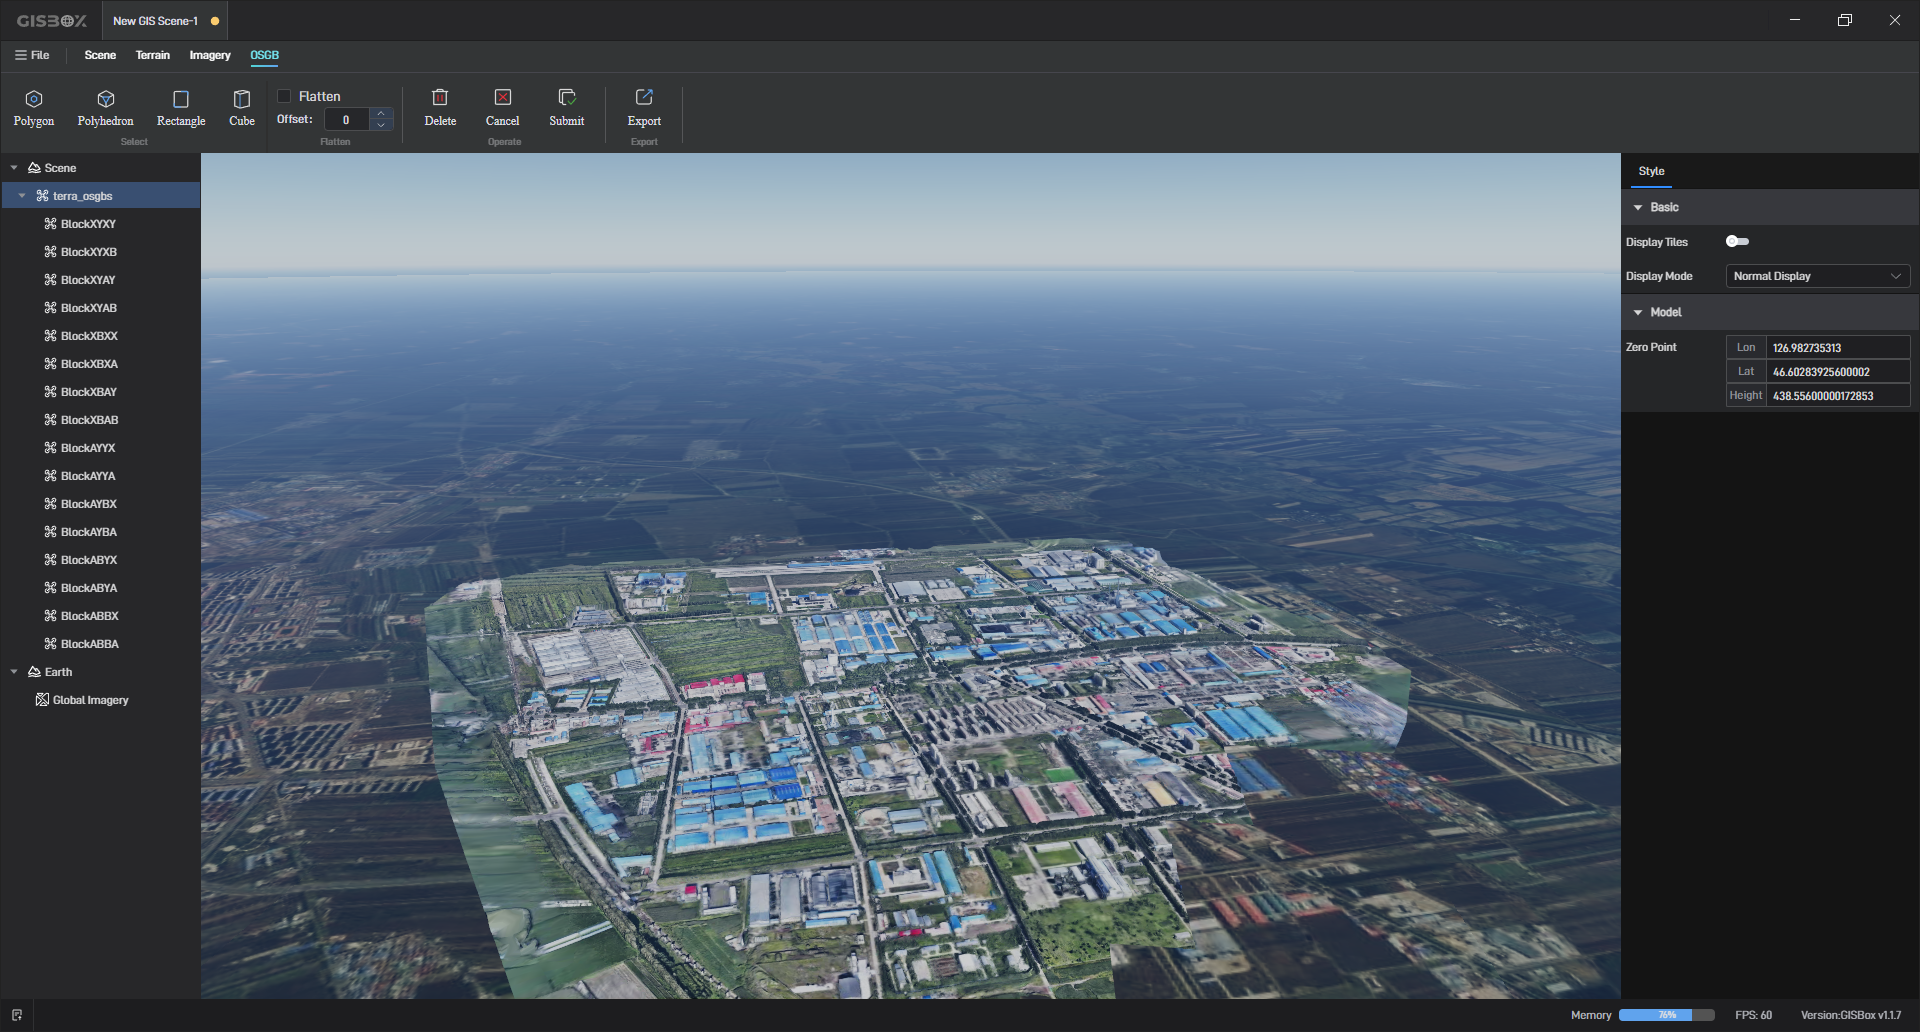Switch to the Terrain tab
The image size is (1920, 1032).
coord(153,55)
